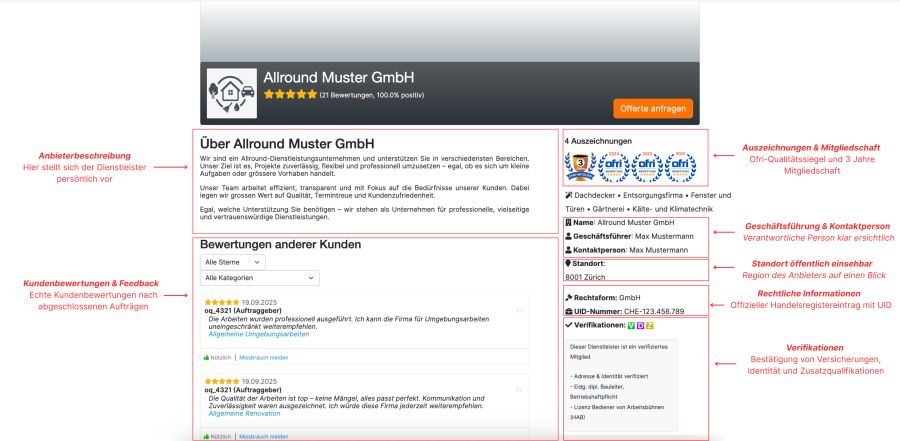
Task: Click the Allround Muster GmbH company logo
Action: (x=230, y=93)
